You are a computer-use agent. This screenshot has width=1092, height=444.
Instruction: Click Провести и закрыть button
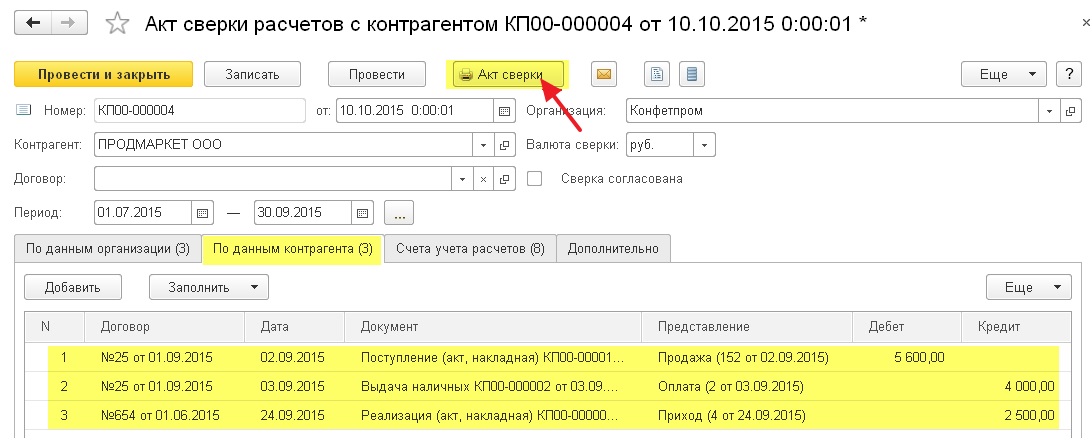click(104, 74)
